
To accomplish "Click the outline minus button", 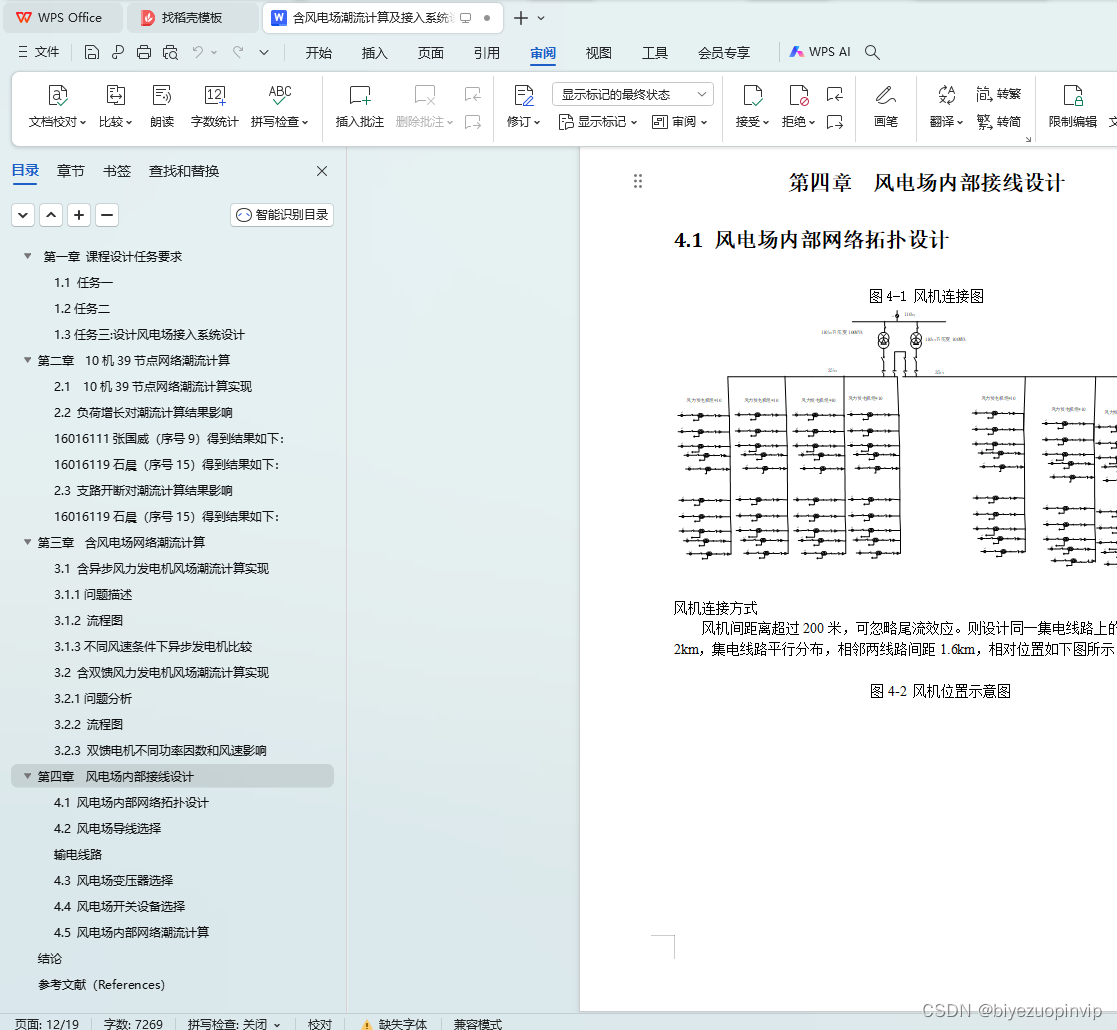I will 107,214.
